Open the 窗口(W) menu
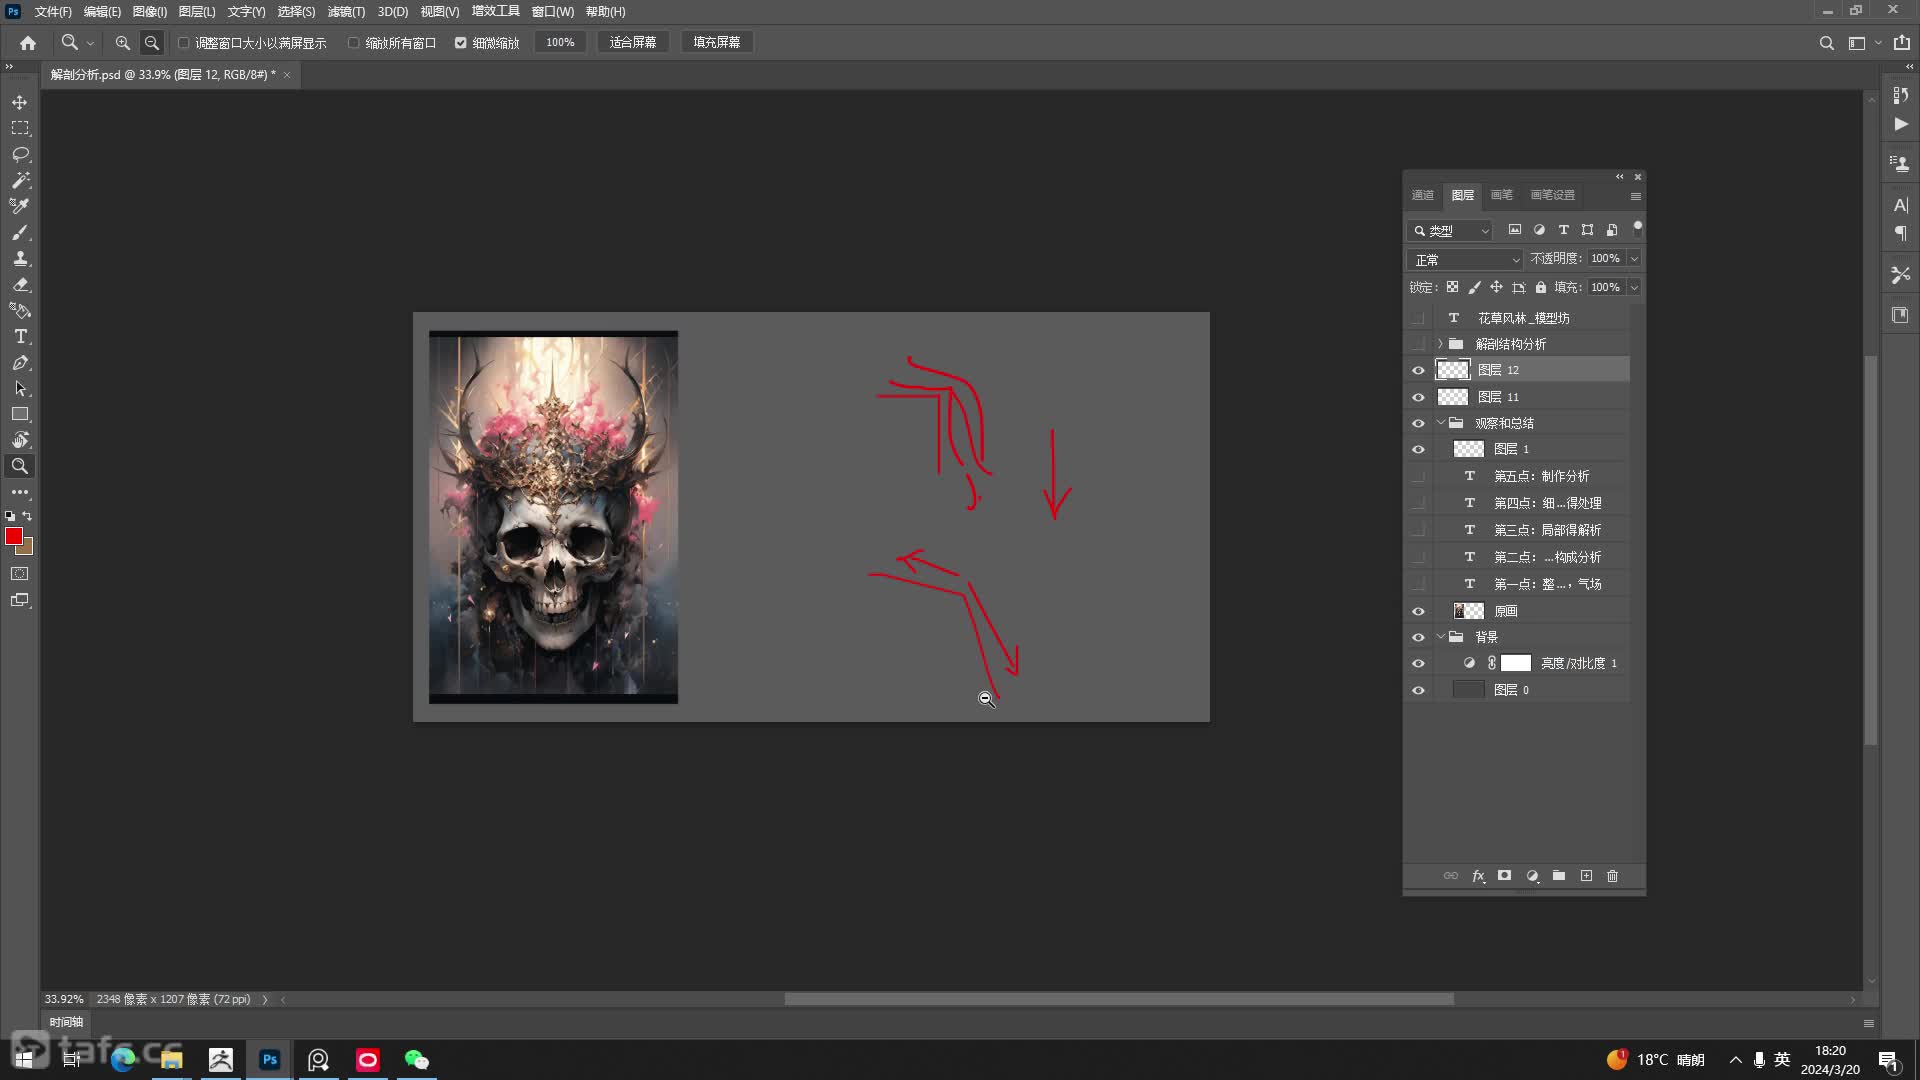Viewport: 1920px width, 1080px height. click(x=552, y=12)
